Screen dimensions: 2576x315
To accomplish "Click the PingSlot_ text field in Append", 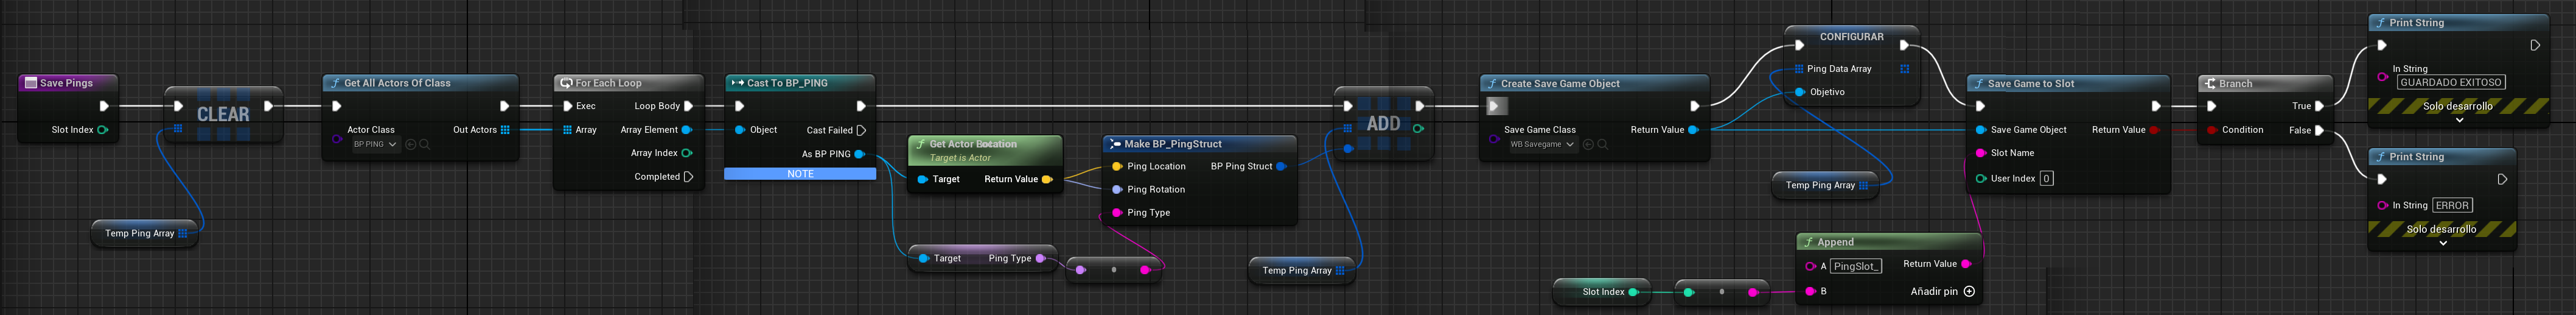I will point(1856,267).
